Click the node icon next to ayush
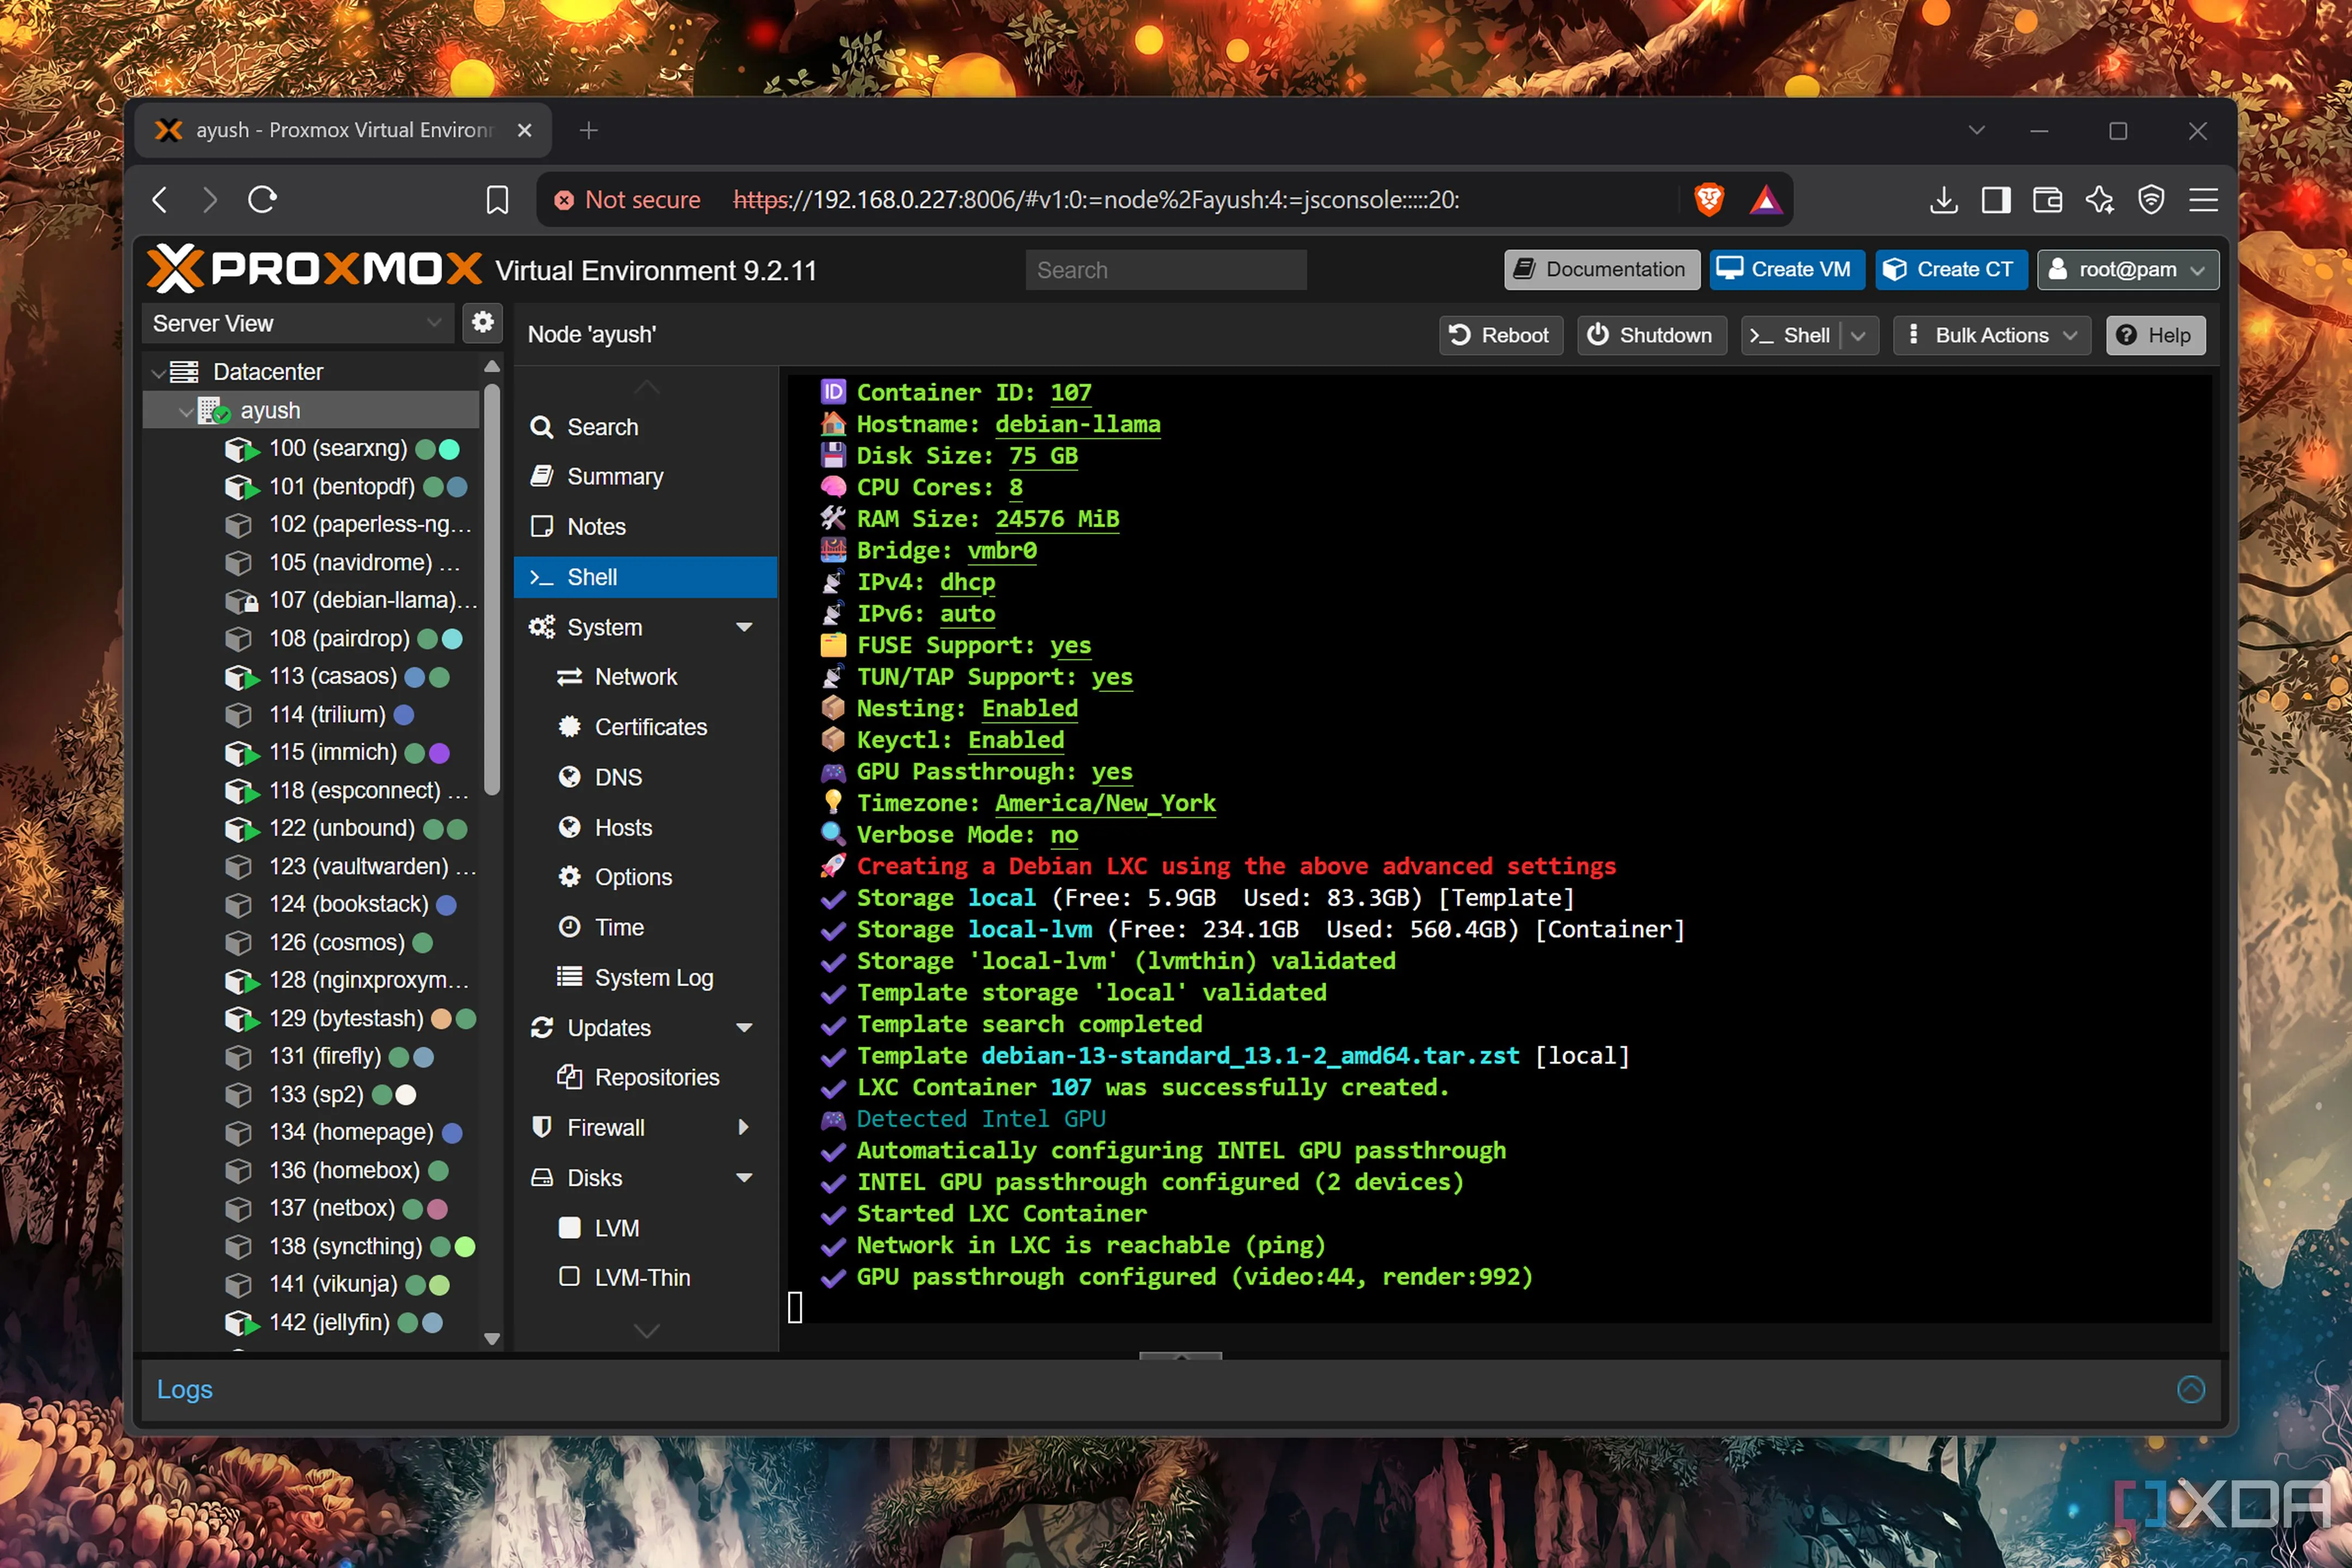 pyautogui.click(x=214, y=410)
